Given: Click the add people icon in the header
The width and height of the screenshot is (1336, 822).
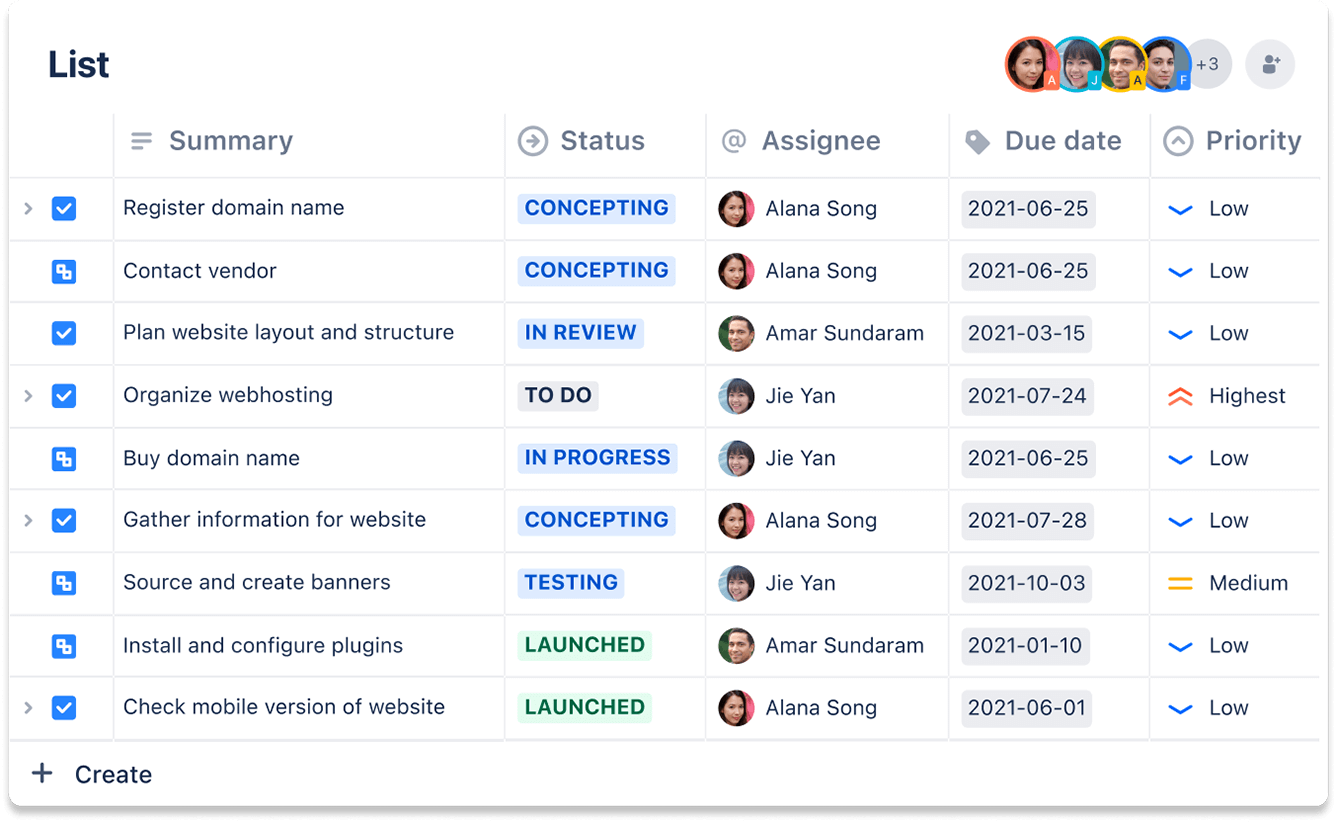Looking at the screenshot, I should (1270, 64).
